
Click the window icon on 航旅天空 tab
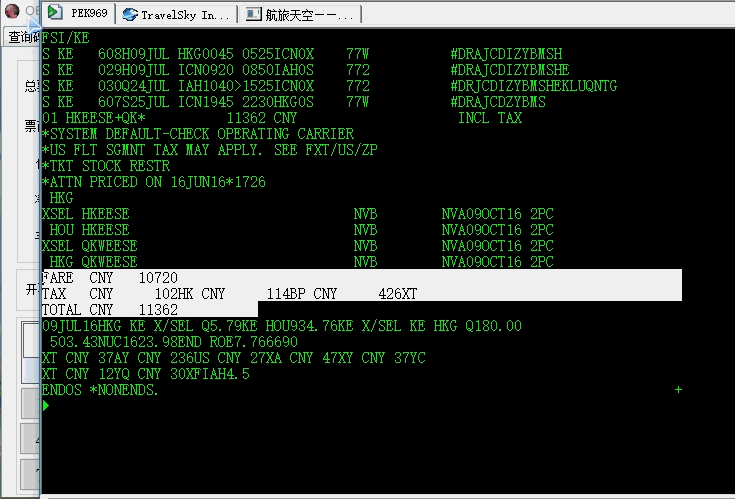click(x=253, y=15)
